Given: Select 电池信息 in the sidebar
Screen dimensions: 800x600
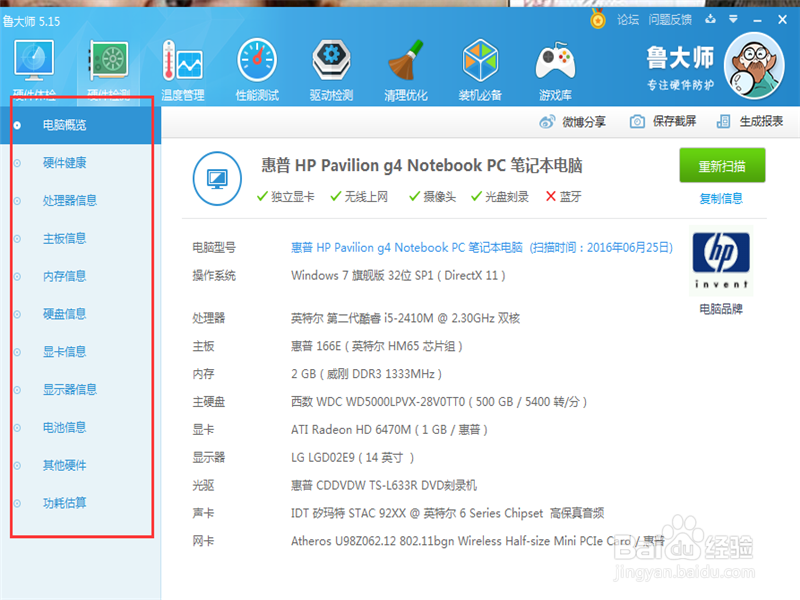Looking at the screenshot, I should click(64, 427).
